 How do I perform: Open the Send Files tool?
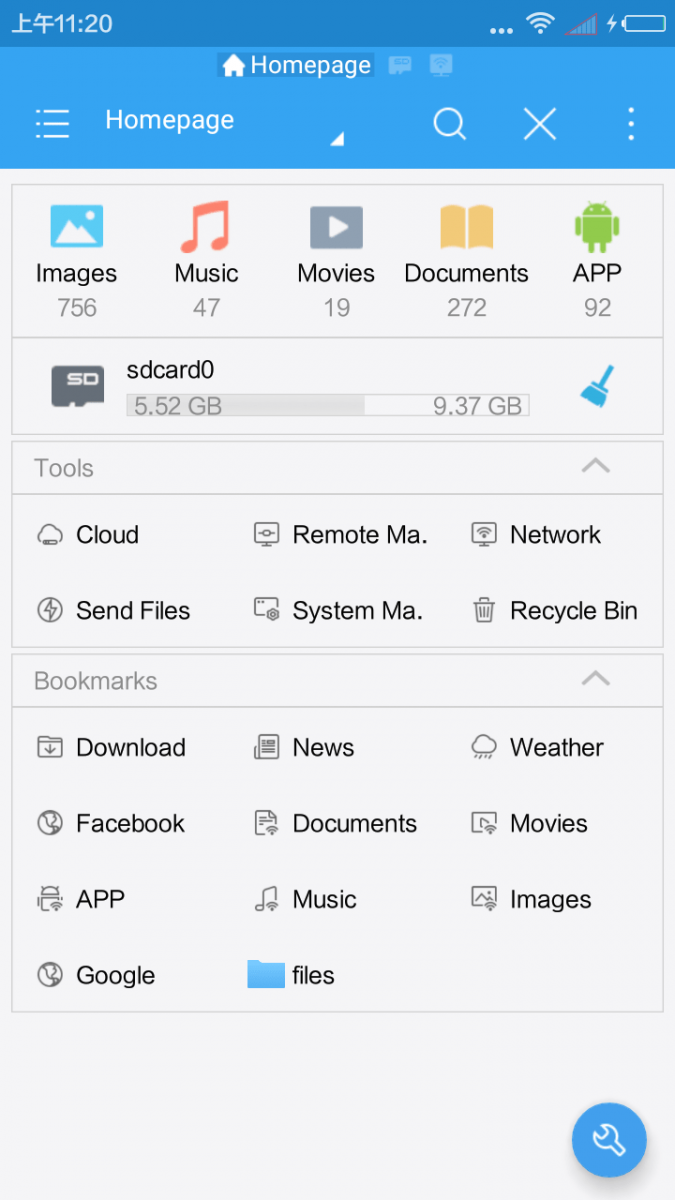113,611
